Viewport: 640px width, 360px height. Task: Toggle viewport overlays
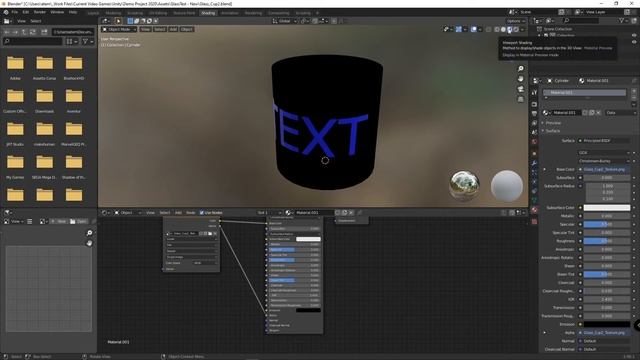(x=473, y=29)
